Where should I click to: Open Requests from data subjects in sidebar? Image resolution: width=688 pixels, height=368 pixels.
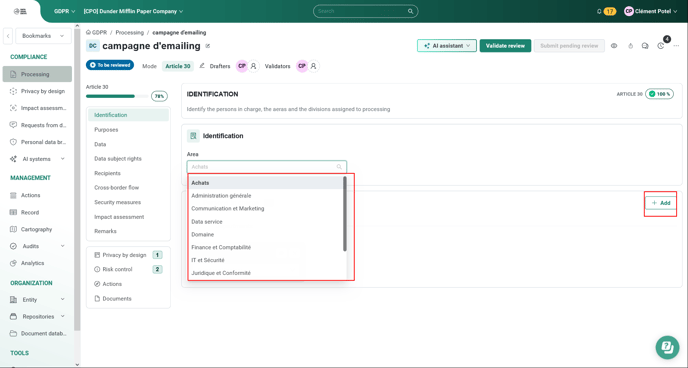point(37,125)
